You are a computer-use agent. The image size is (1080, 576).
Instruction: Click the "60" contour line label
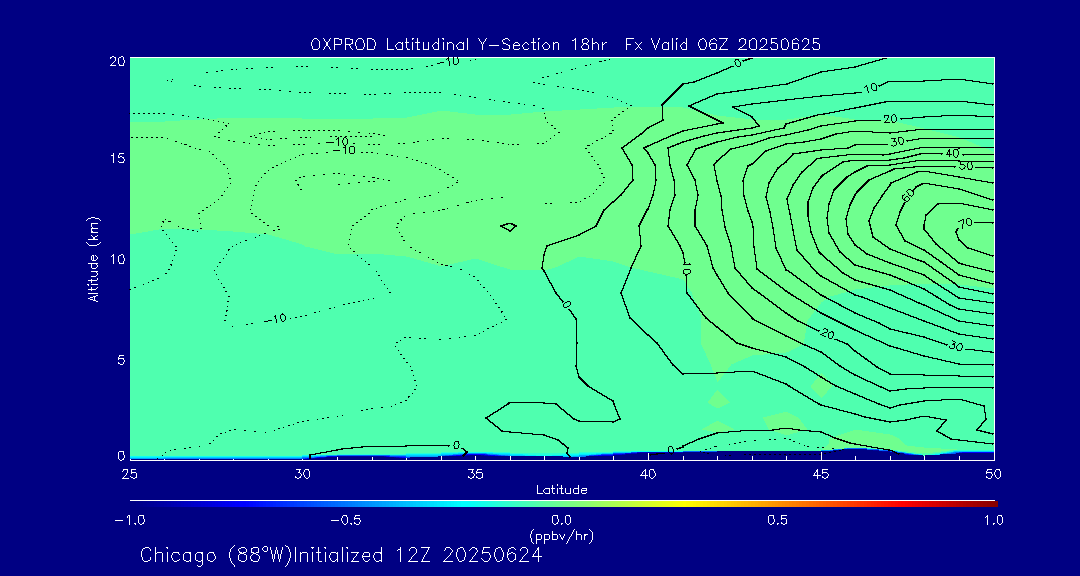point(909,196)
